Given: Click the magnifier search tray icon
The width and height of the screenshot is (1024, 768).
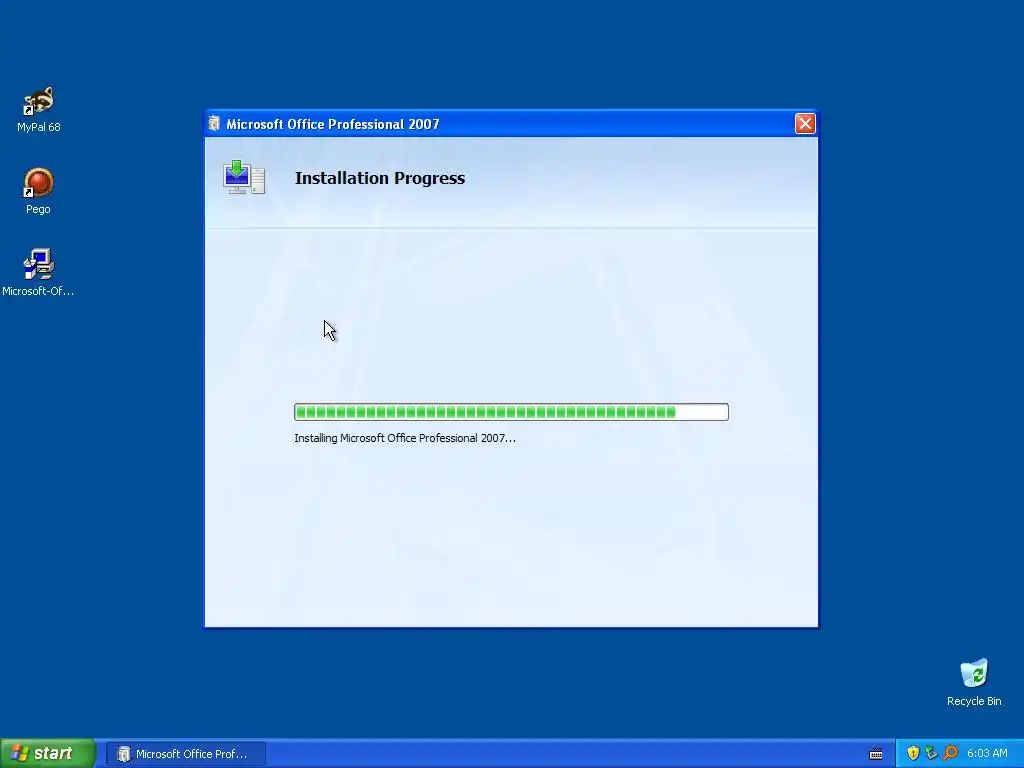Looking at the screenshot, I should click(x=950, y=753).
